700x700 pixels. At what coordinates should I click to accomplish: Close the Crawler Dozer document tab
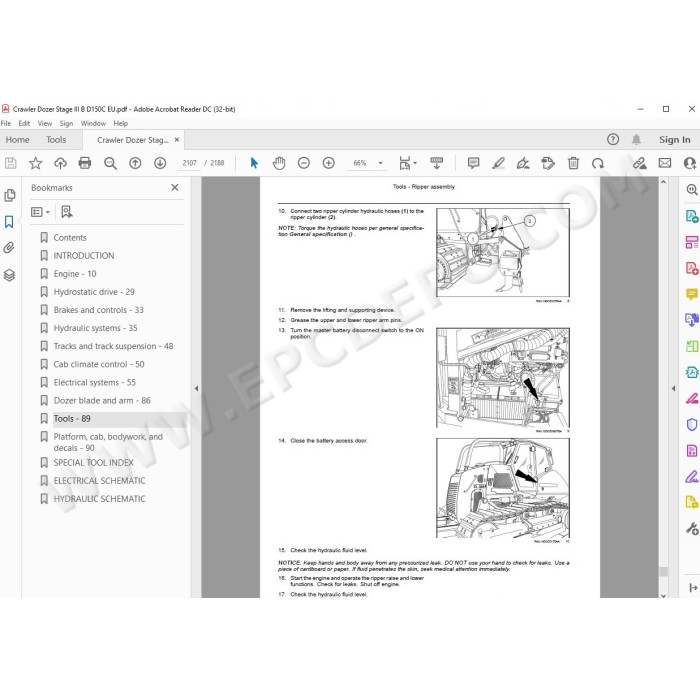pyautogui.click(x=177, y=140)
